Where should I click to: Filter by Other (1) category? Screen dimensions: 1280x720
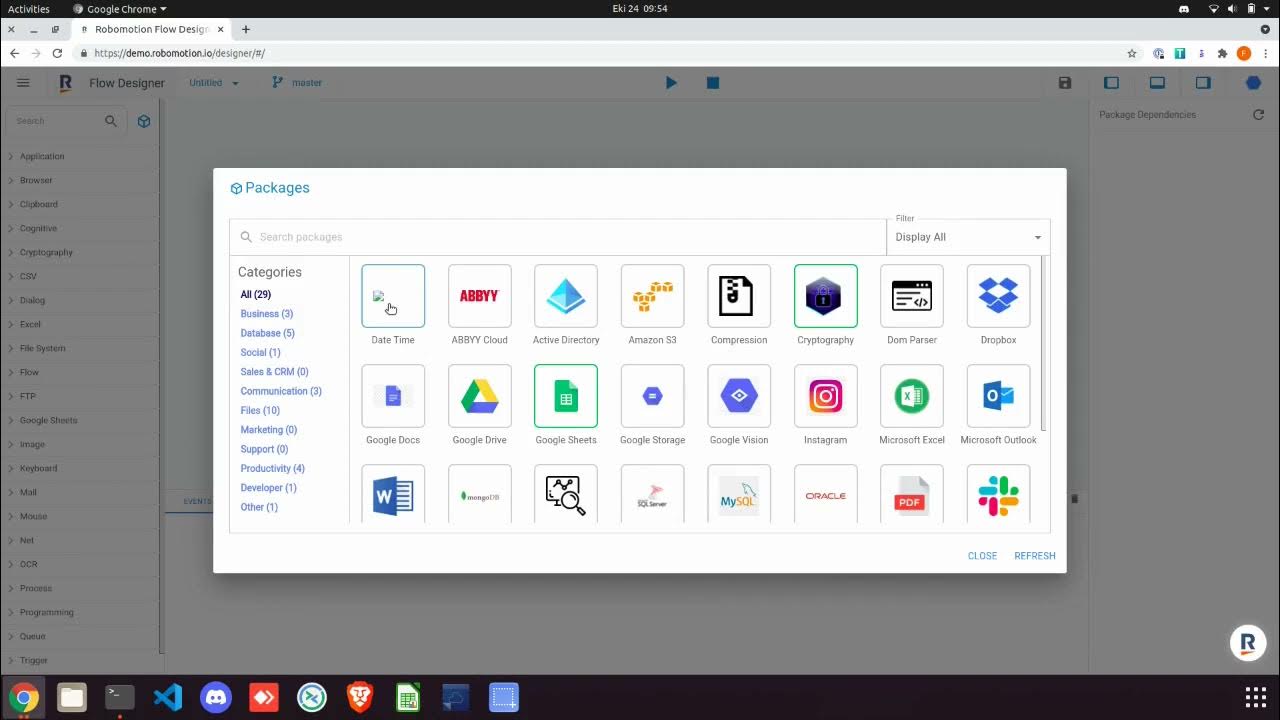coord(259,508)
